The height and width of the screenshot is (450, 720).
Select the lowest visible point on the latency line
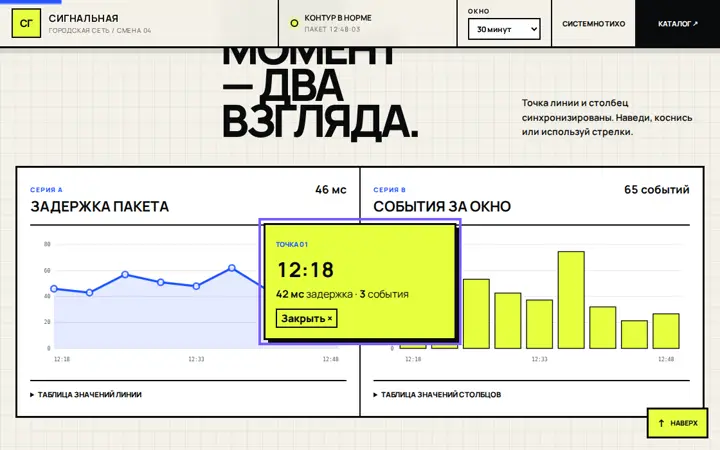coord(90,292)
